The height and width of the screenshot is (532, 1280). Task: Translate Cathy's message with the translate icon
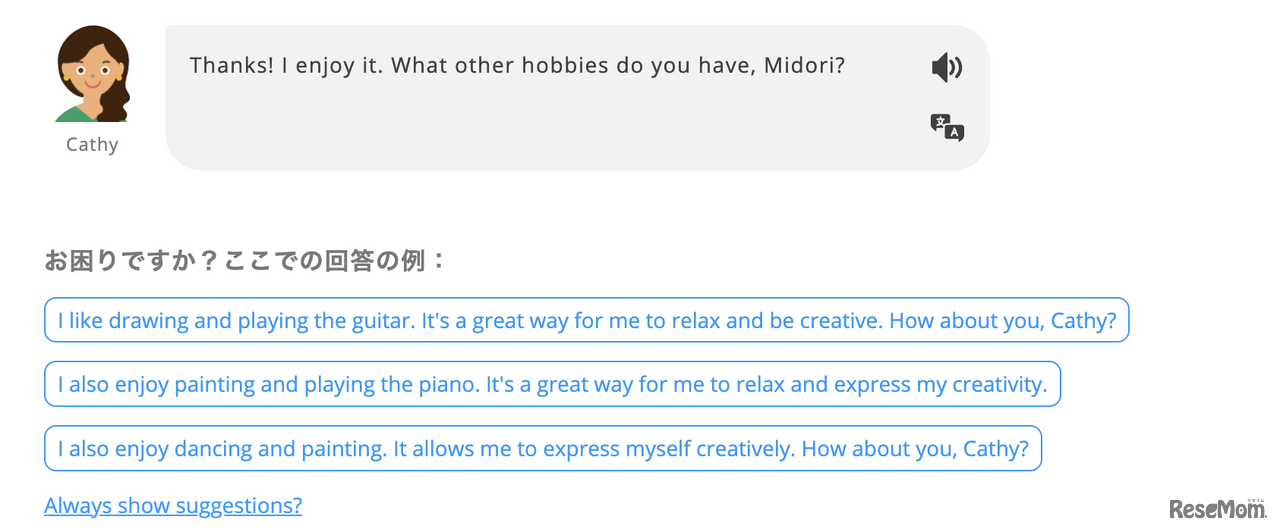(x=946, y=127)
